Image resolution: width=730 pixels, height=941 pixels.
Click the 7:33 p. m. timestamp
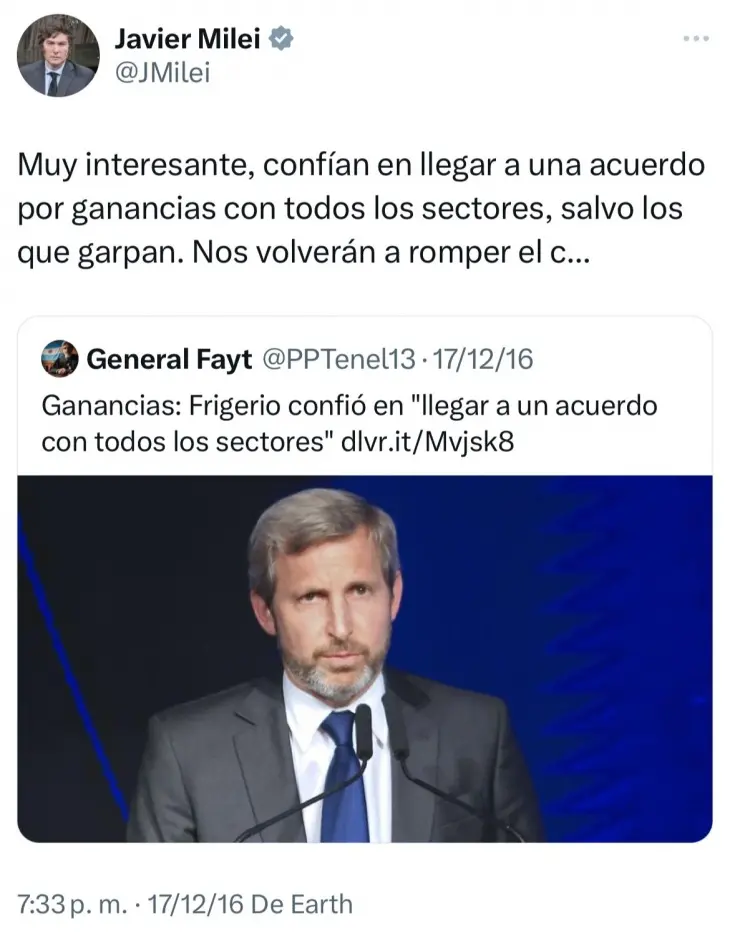tap(72, 904)
